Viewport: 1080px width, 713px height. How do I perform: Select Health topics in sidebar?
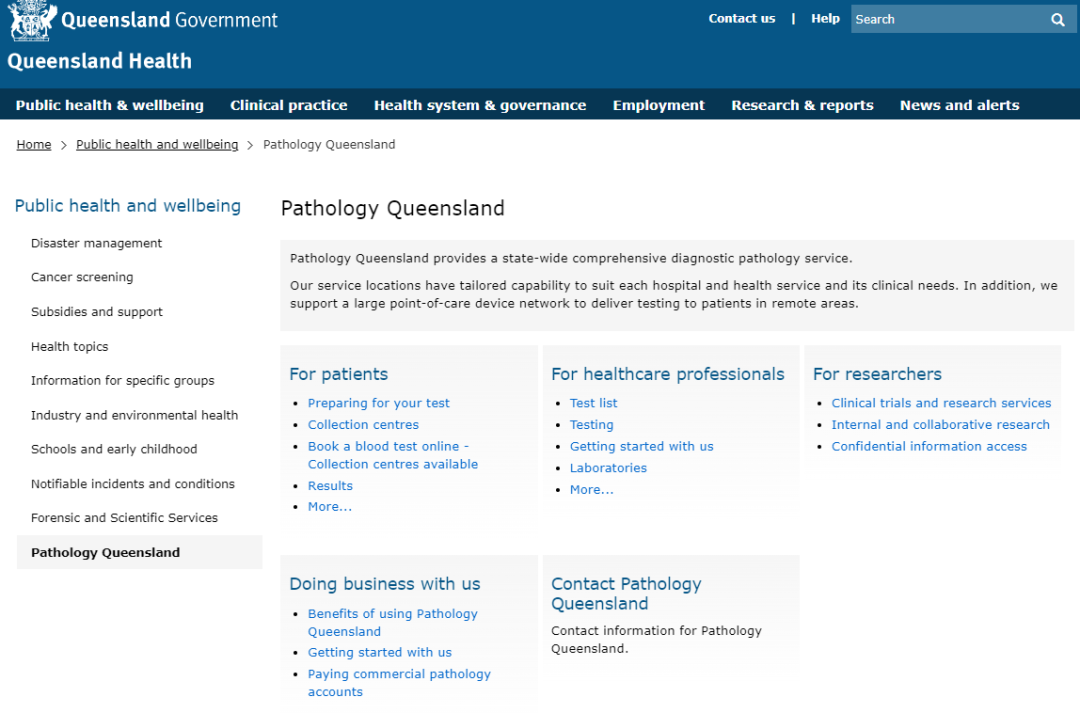pyautogui.click(x=70, y=347)
